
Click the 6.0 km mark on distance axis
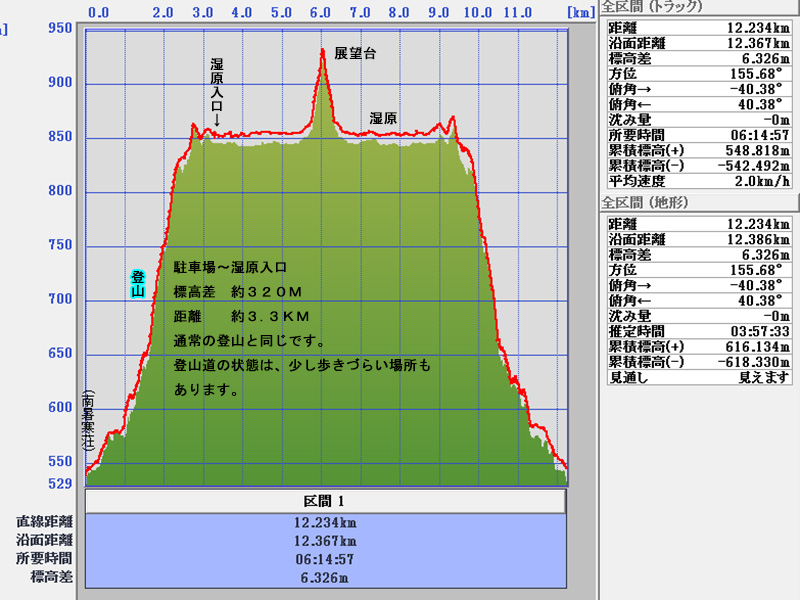[320, 14]
